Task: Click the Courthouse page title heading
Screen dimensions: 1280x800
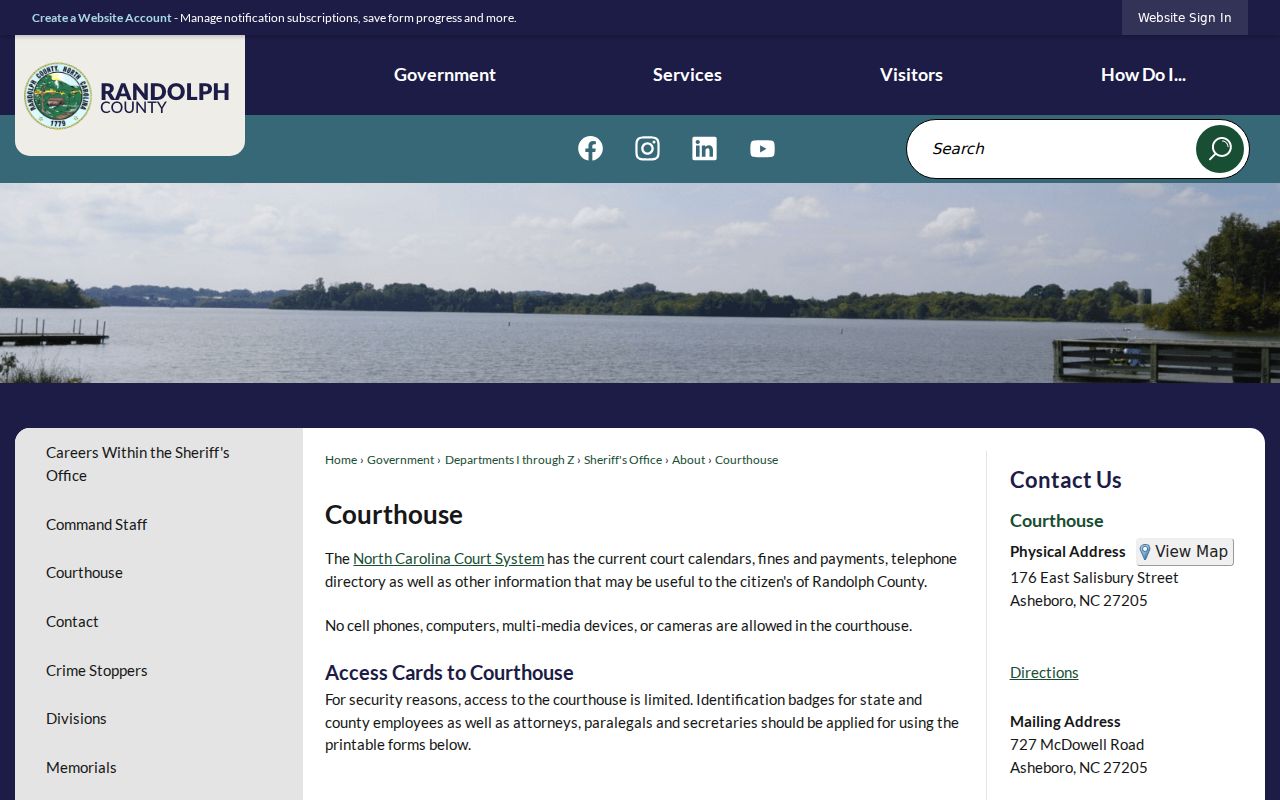Action: [x=394, y=515]
